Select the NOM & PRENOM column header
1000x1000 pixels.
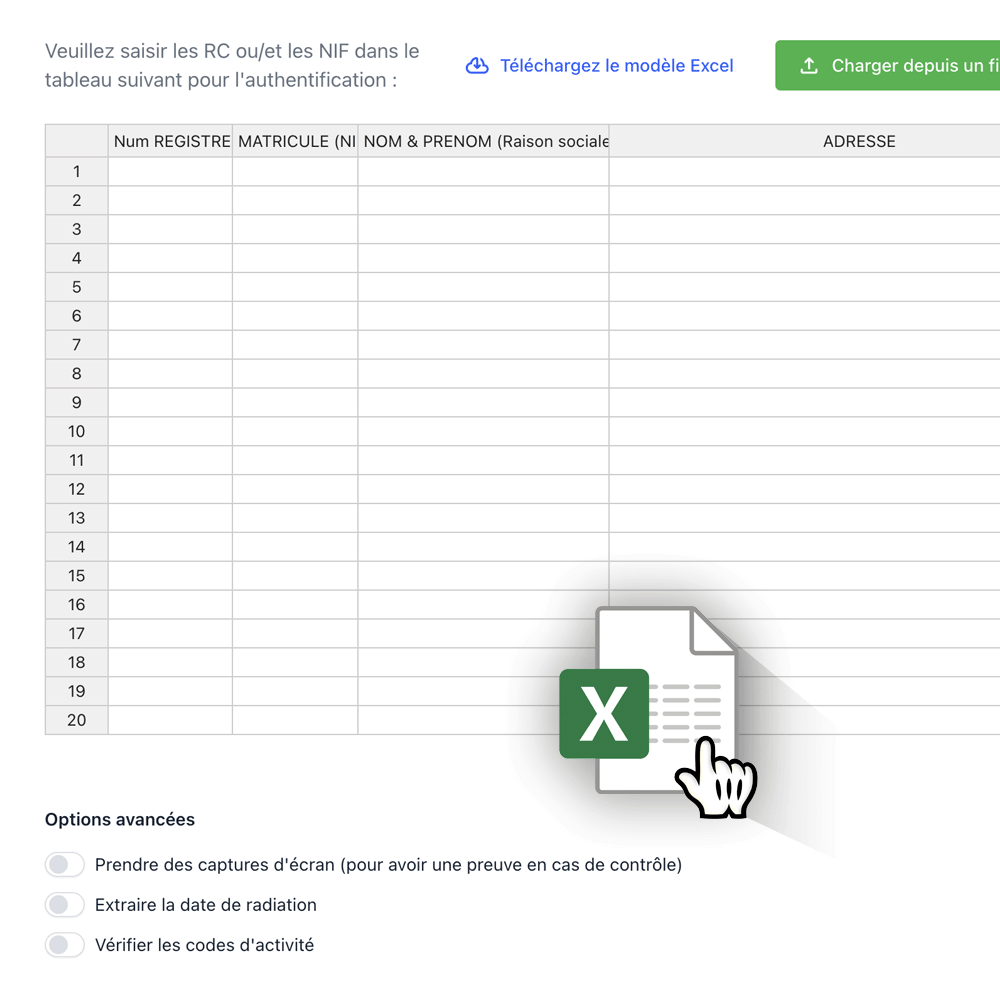(x=483, y=141)
